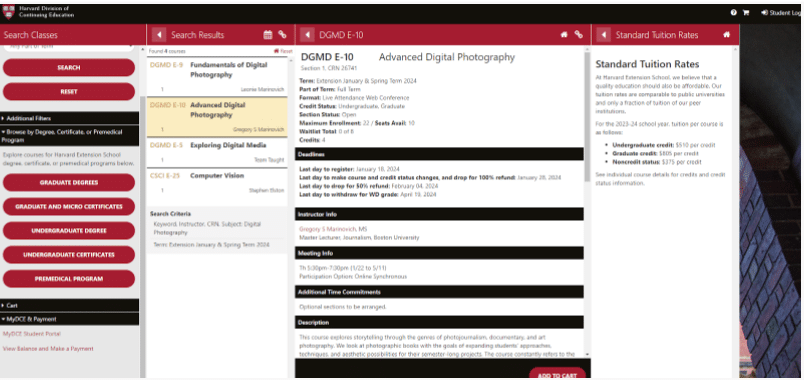Click 'Section 1, CRN 26741' text
This screenshot has height=380, width=804.
[329, 68]
